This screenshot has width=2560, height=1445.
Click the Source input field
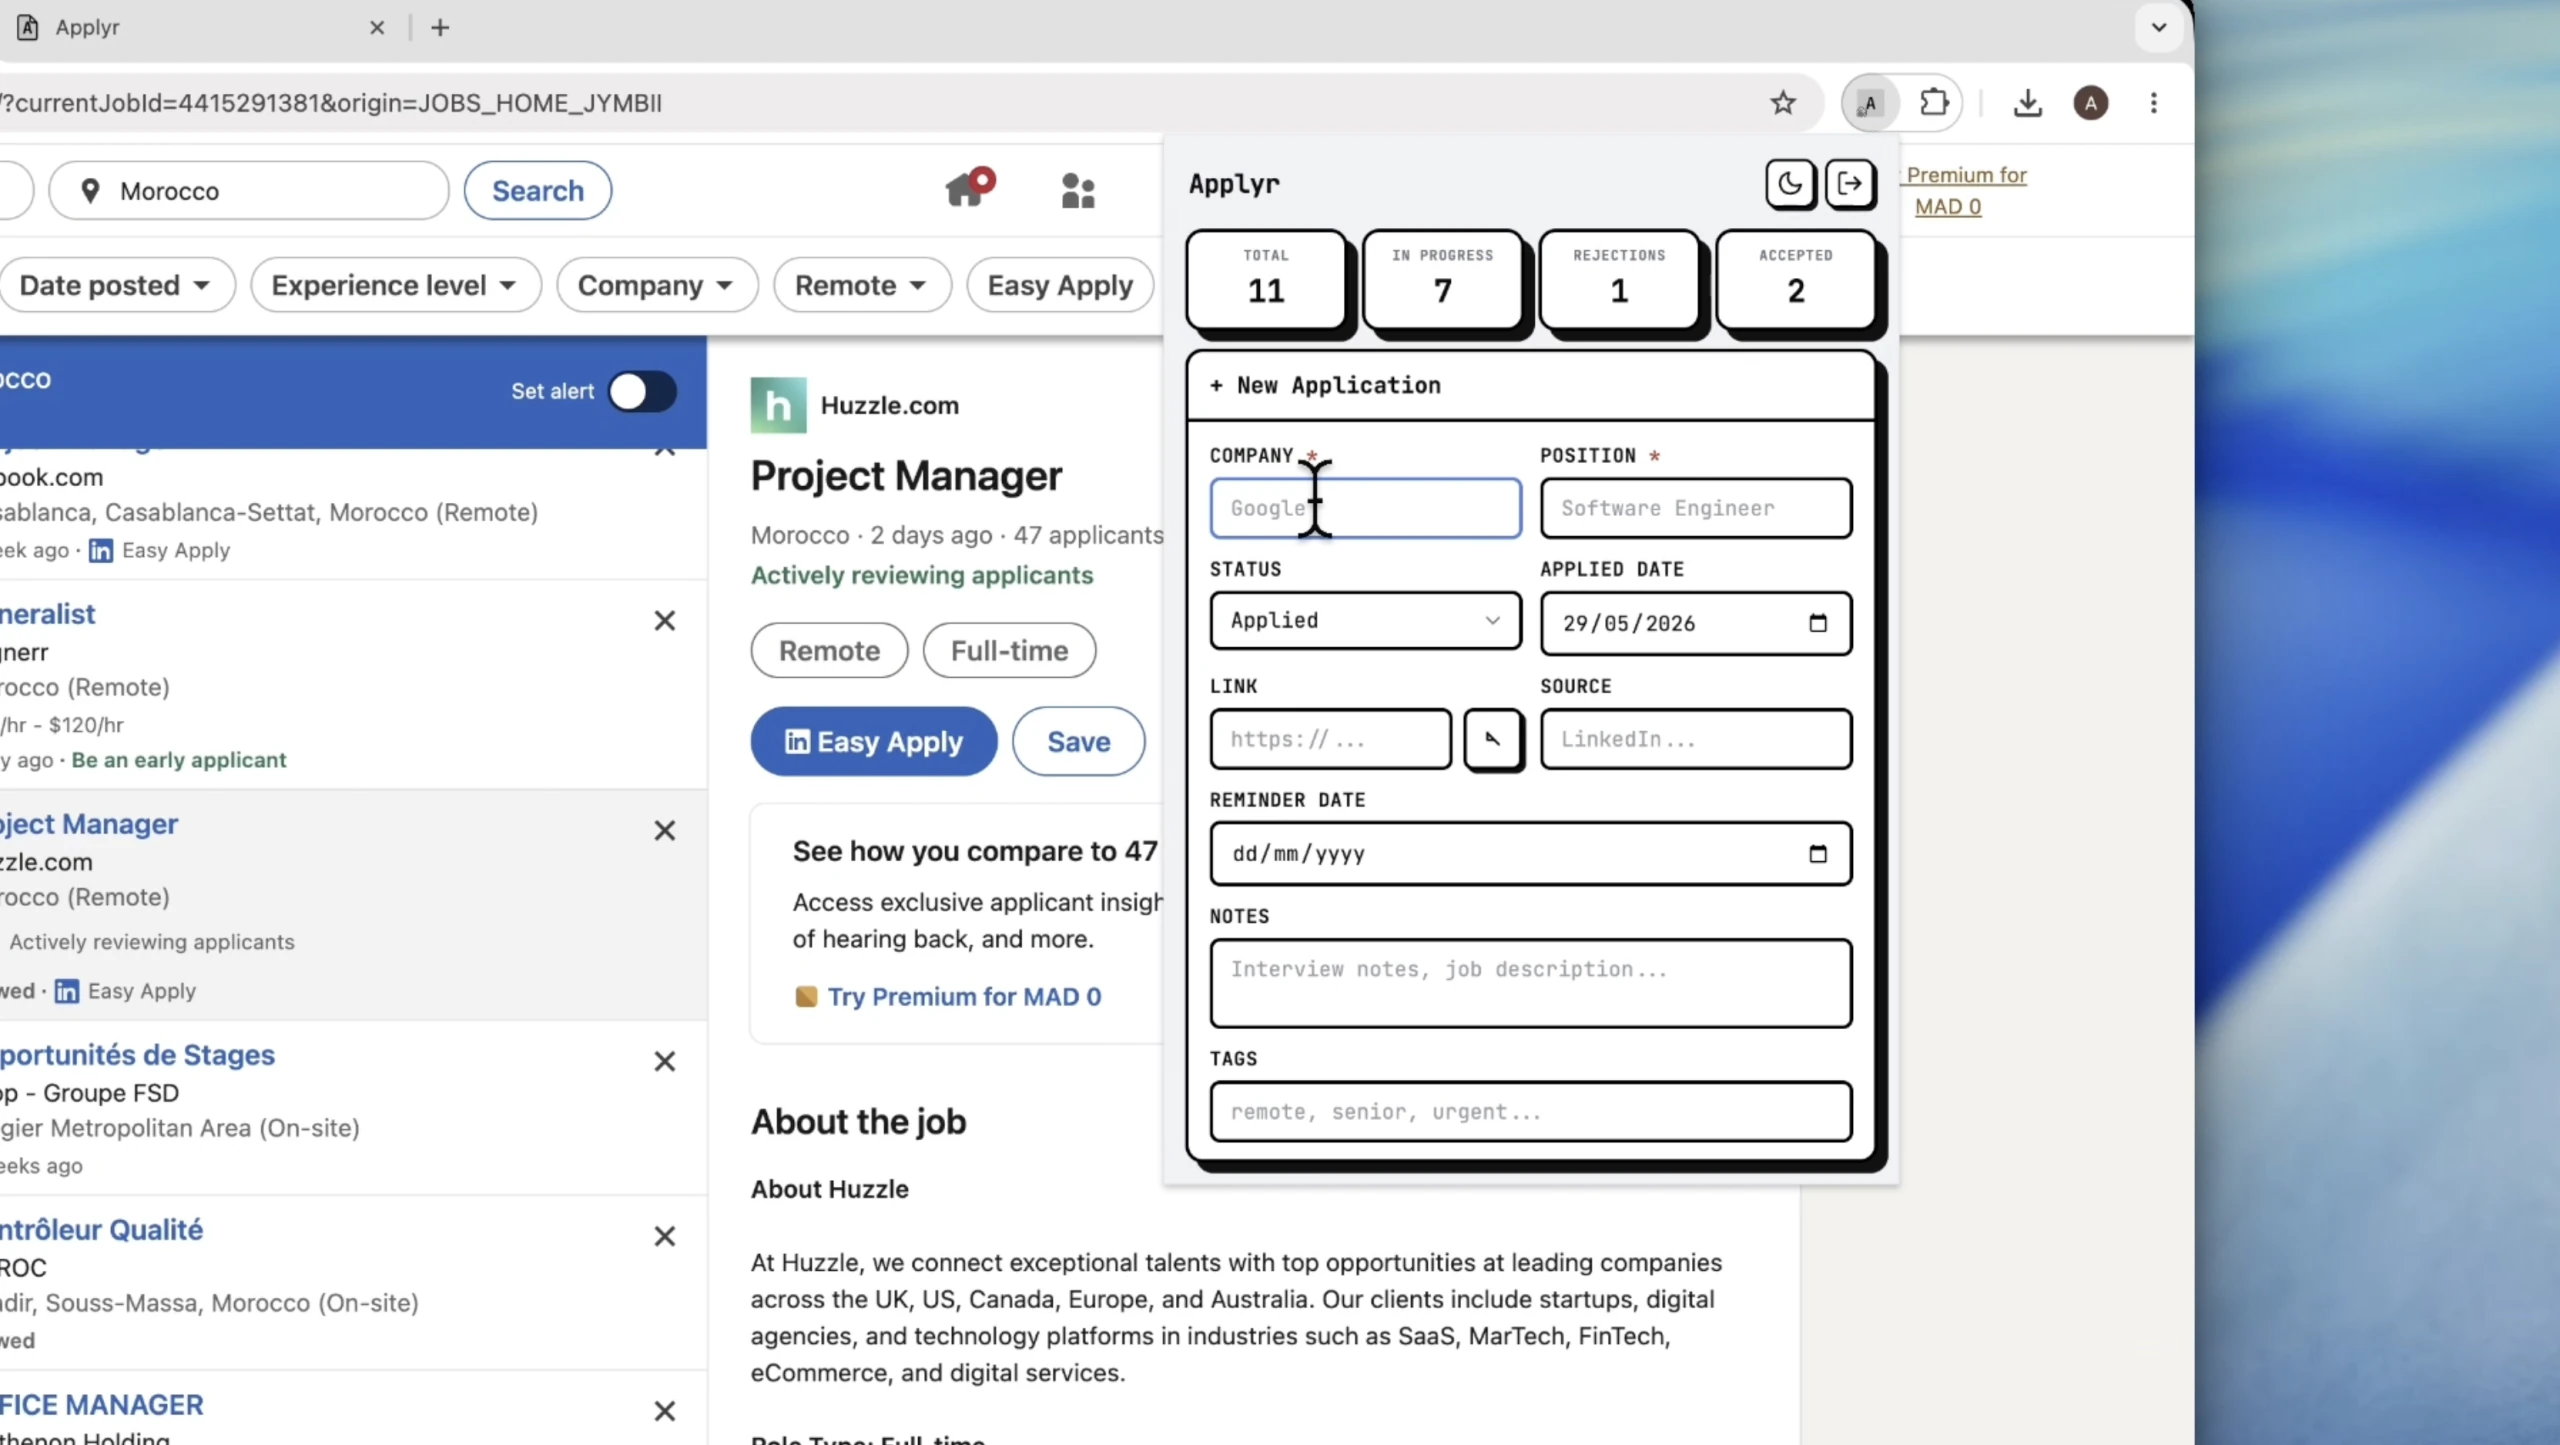pos(1696,739)
